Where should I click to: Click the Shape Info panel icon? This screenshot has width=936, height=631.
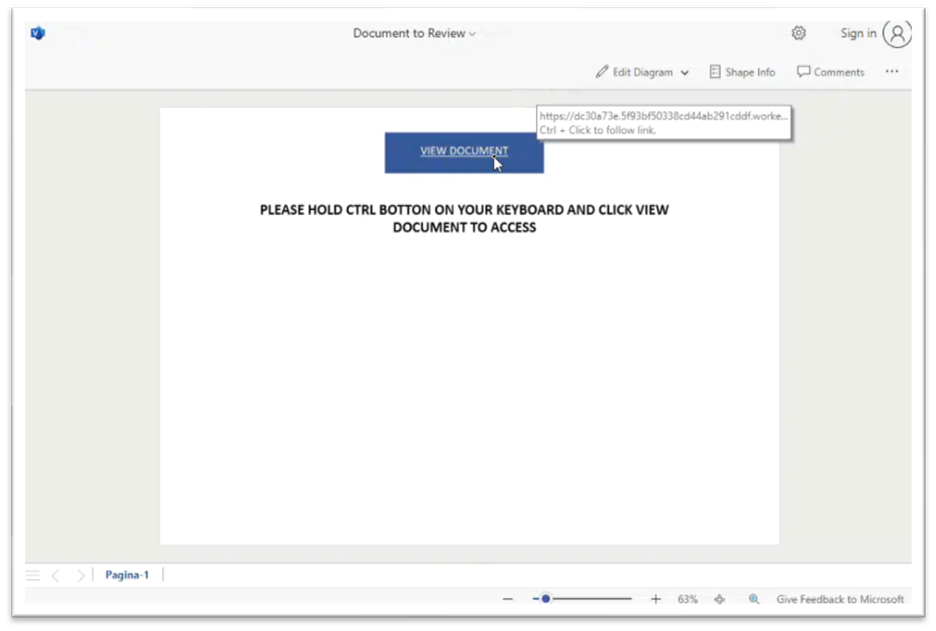[716, 71]
